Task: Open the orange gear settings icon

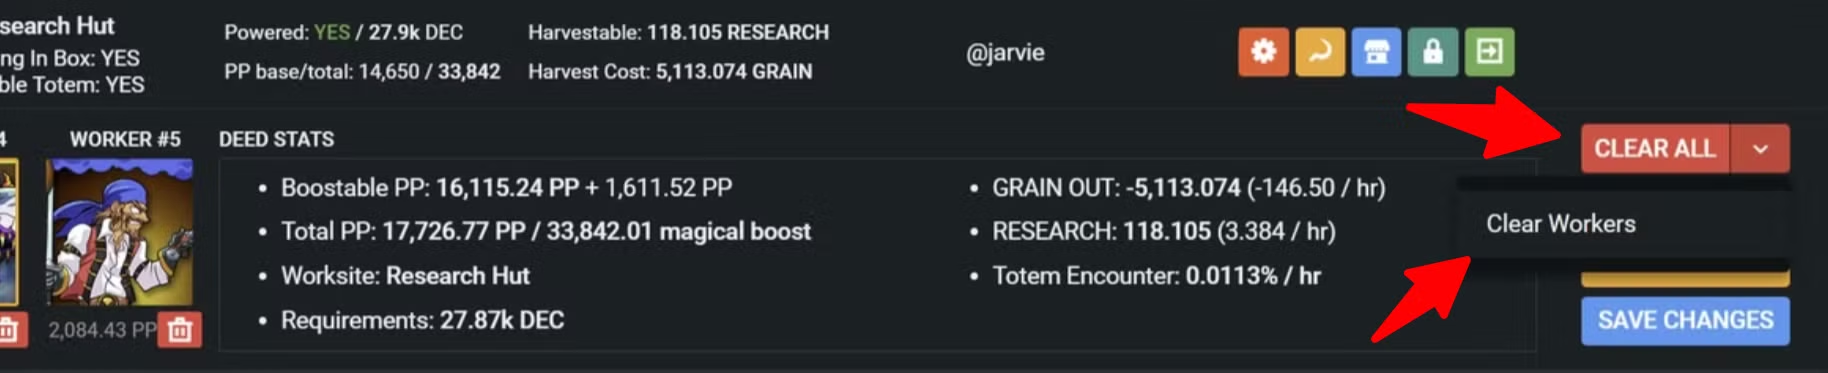Action: point(1263,52)
